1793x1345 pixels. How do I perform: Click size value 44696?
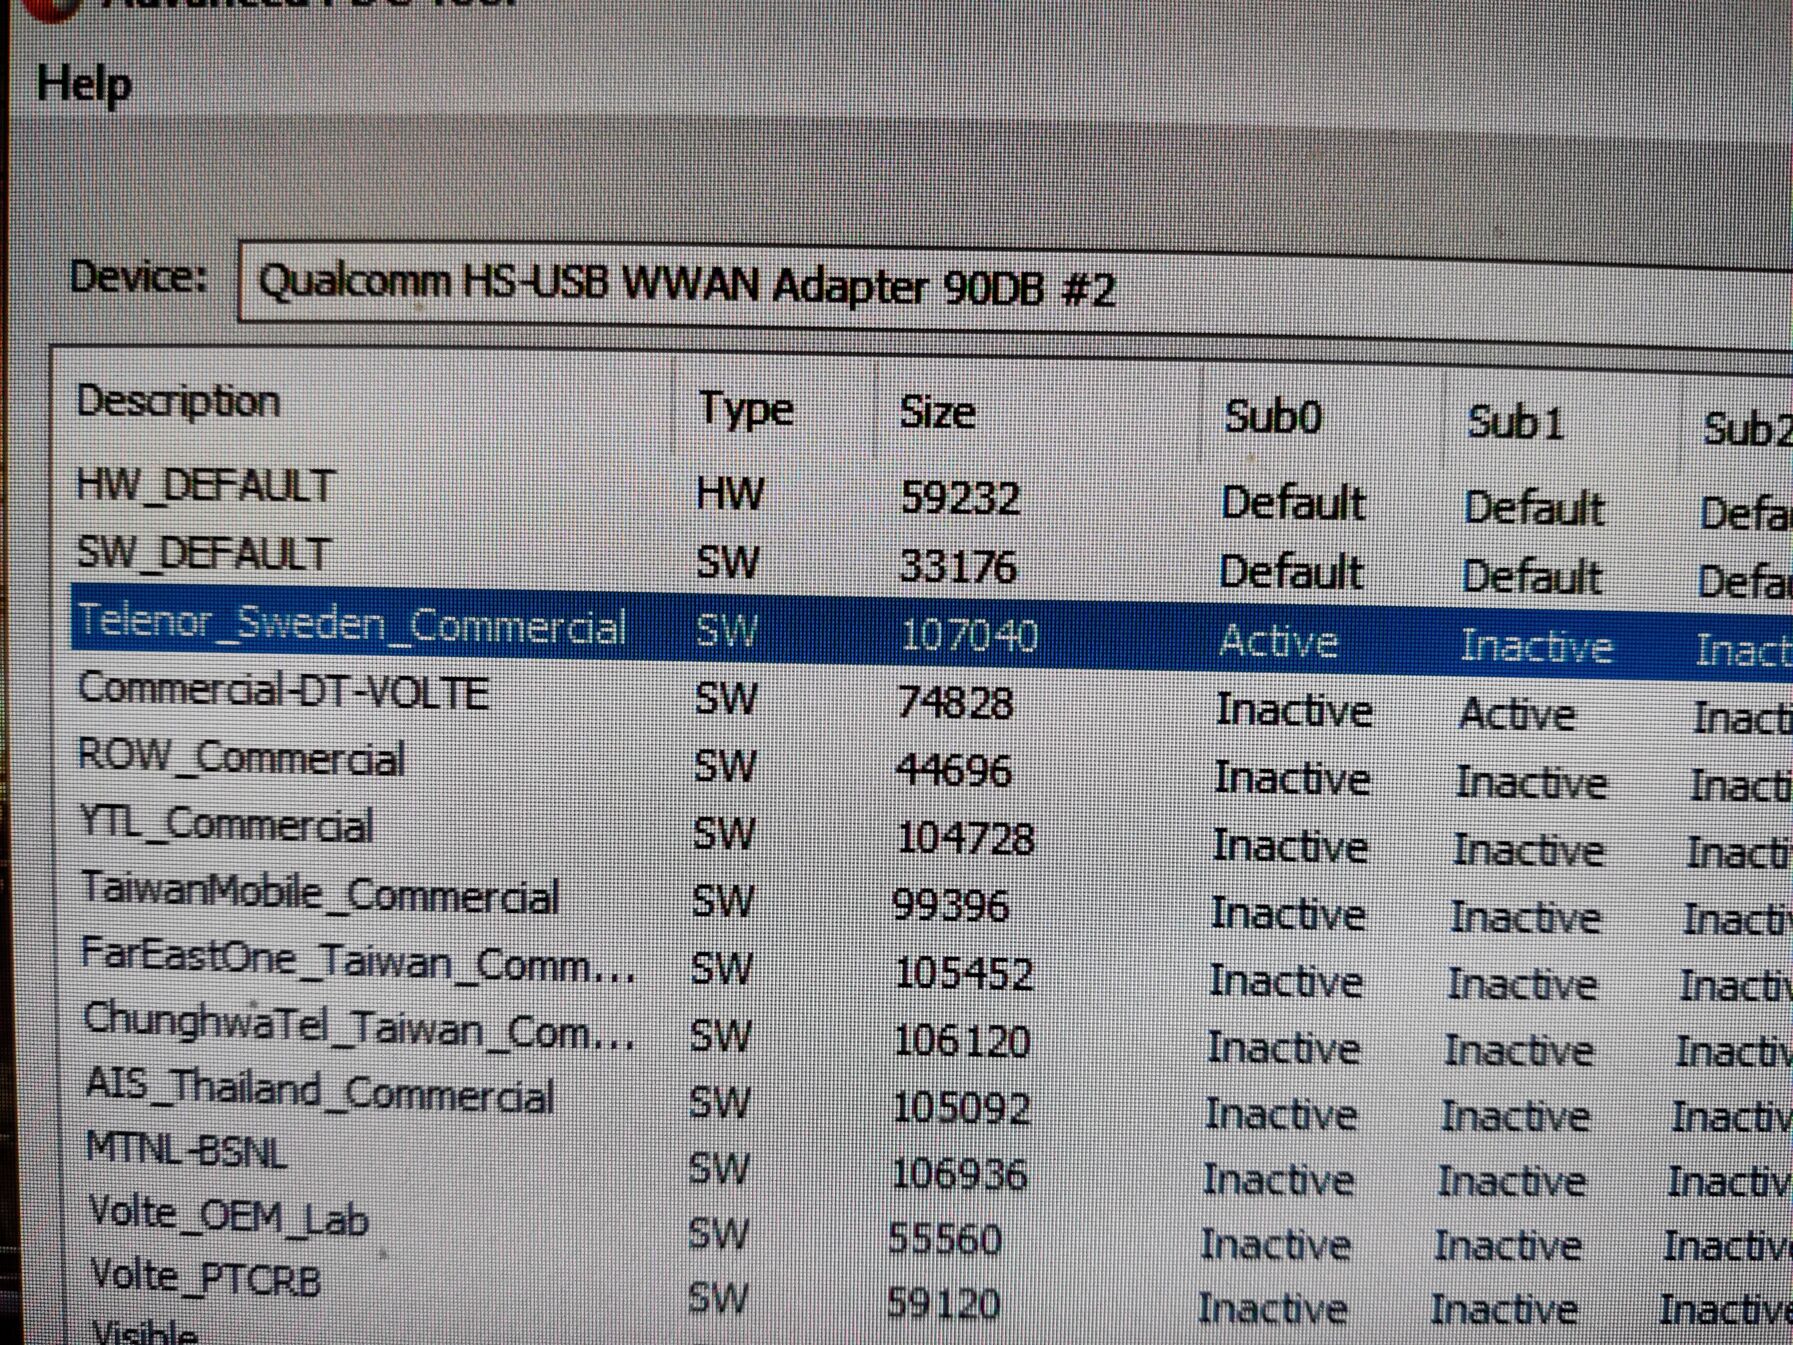click(954, 771)
